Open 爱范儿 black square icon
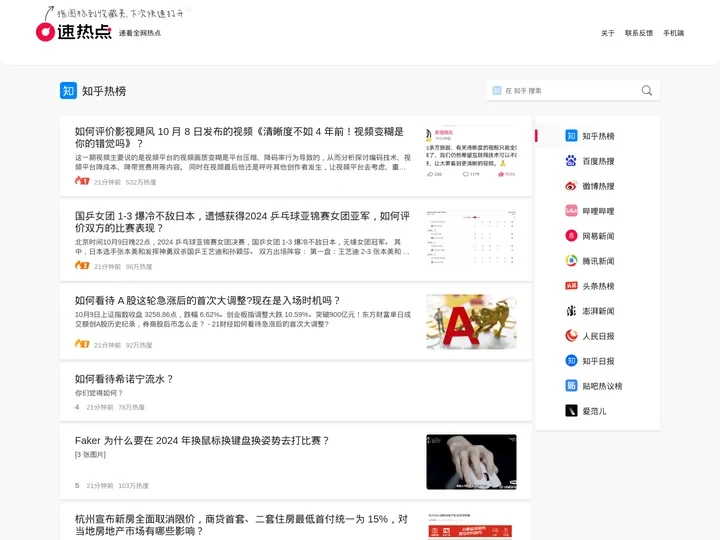Viewport: 720px width, 540px height. 571,411
